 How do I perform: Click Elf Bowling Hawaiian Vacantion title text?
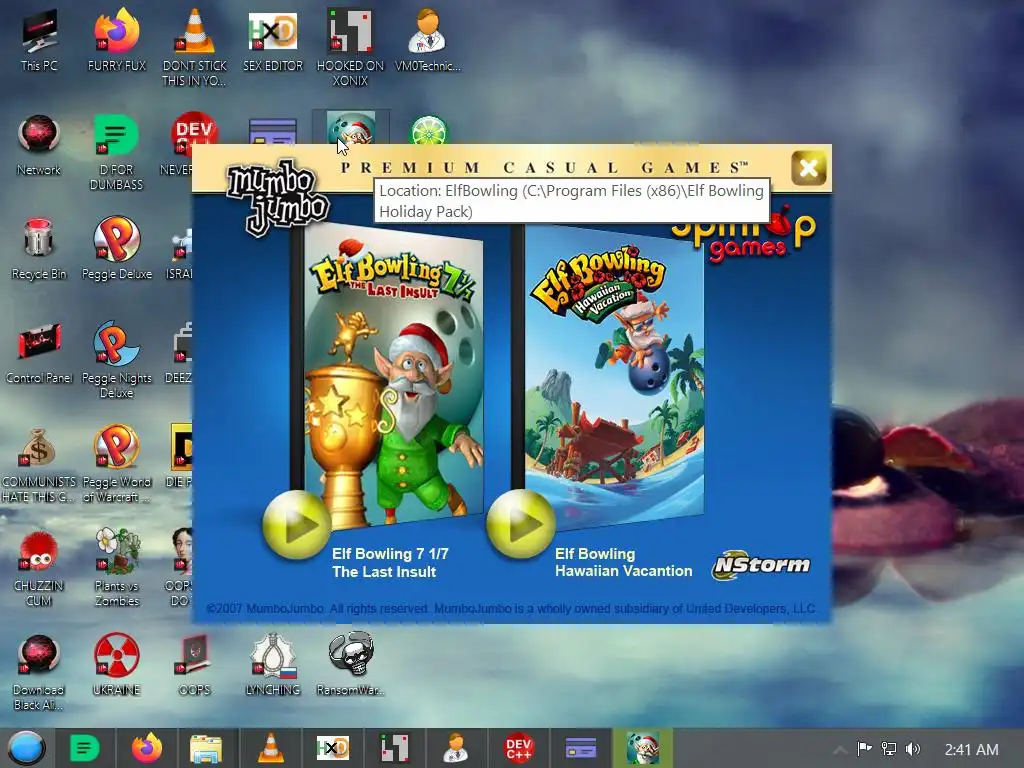(623, 562)
